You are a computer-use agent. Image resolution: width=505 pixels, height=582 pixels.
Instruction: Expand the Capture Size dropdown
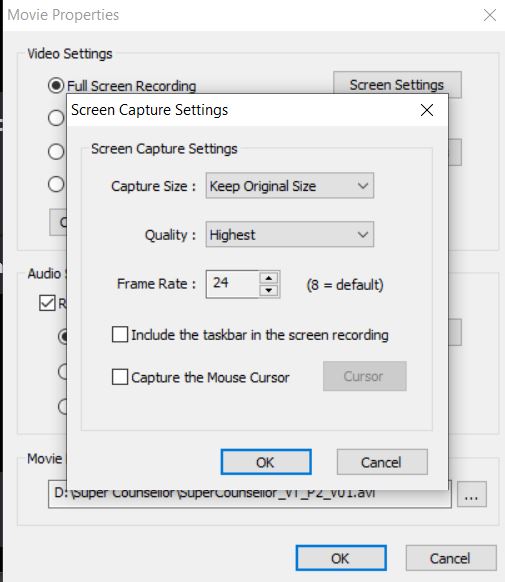point(290,186)
